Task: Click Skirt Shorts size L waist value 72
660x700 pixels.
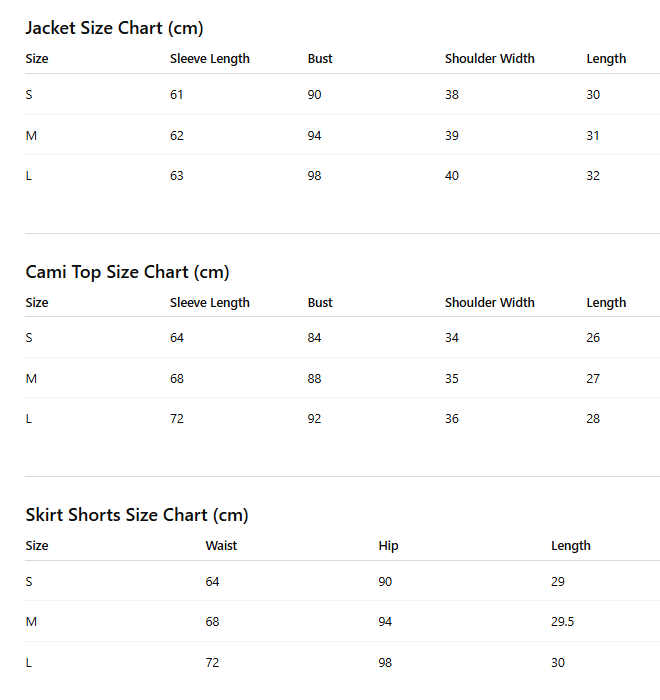Action: pyautogui.click(x=212, y=662)
